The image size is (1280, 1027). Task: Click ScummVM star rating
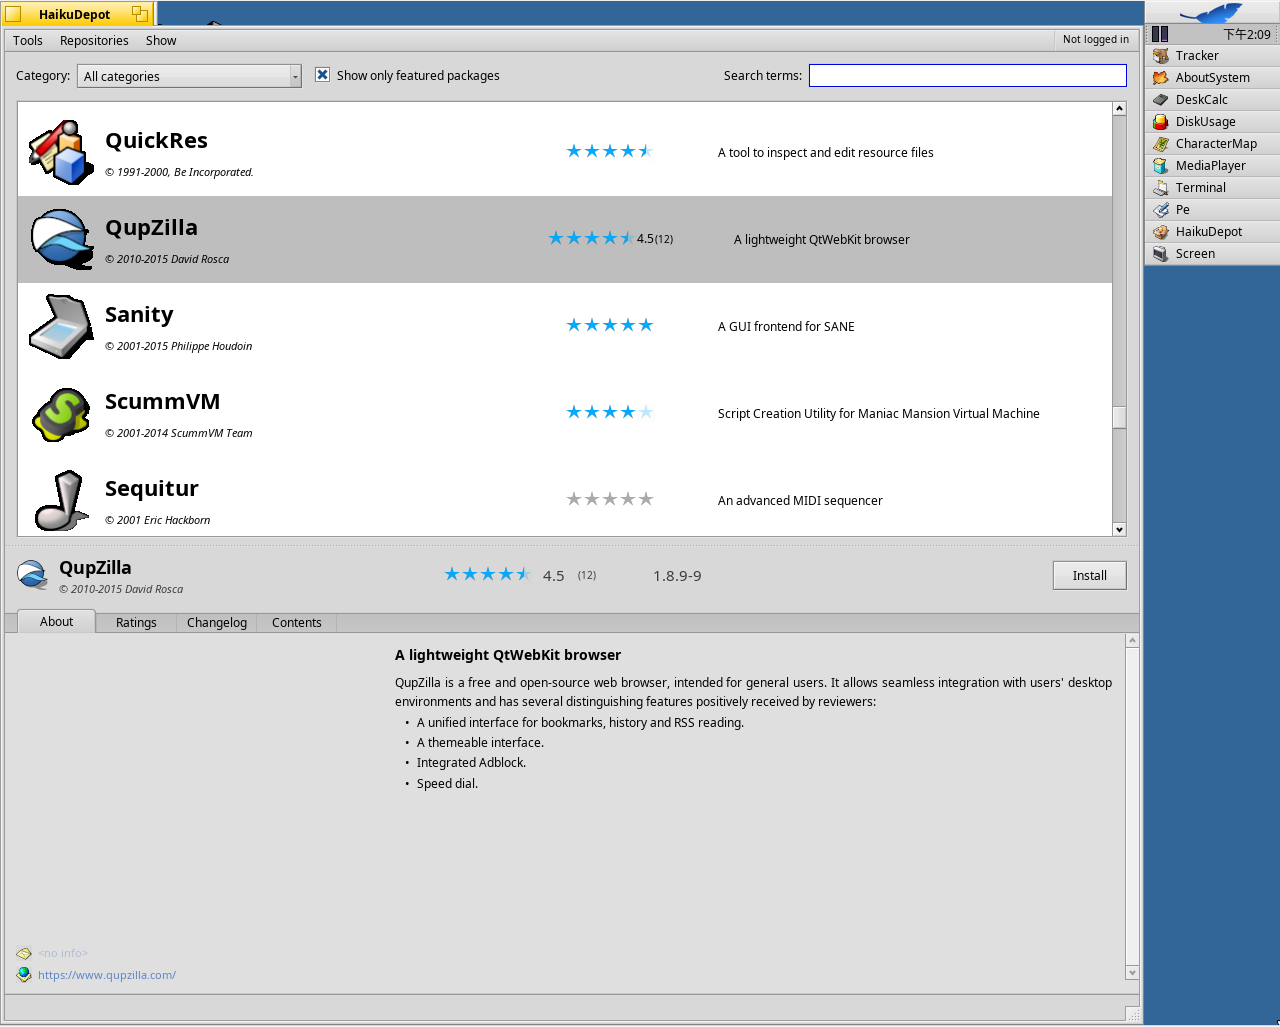tap(609, 413)
